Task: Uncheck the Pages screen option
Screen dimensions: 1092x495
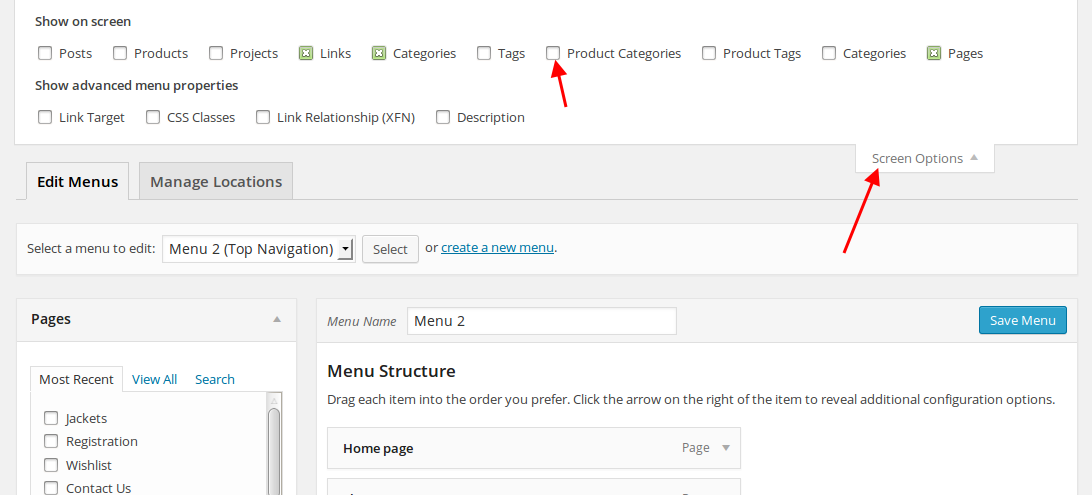Action: pos(934,53)
